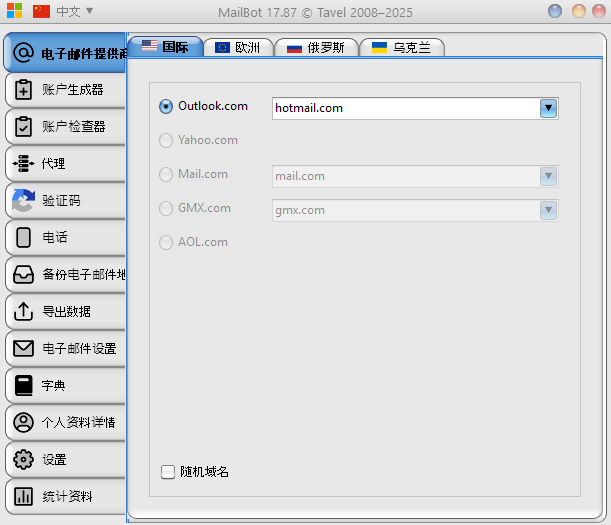Click the 随机域名 label text
Image resolution: width=611 pixels, height=525 pixels.
click(x=204, y=472)
